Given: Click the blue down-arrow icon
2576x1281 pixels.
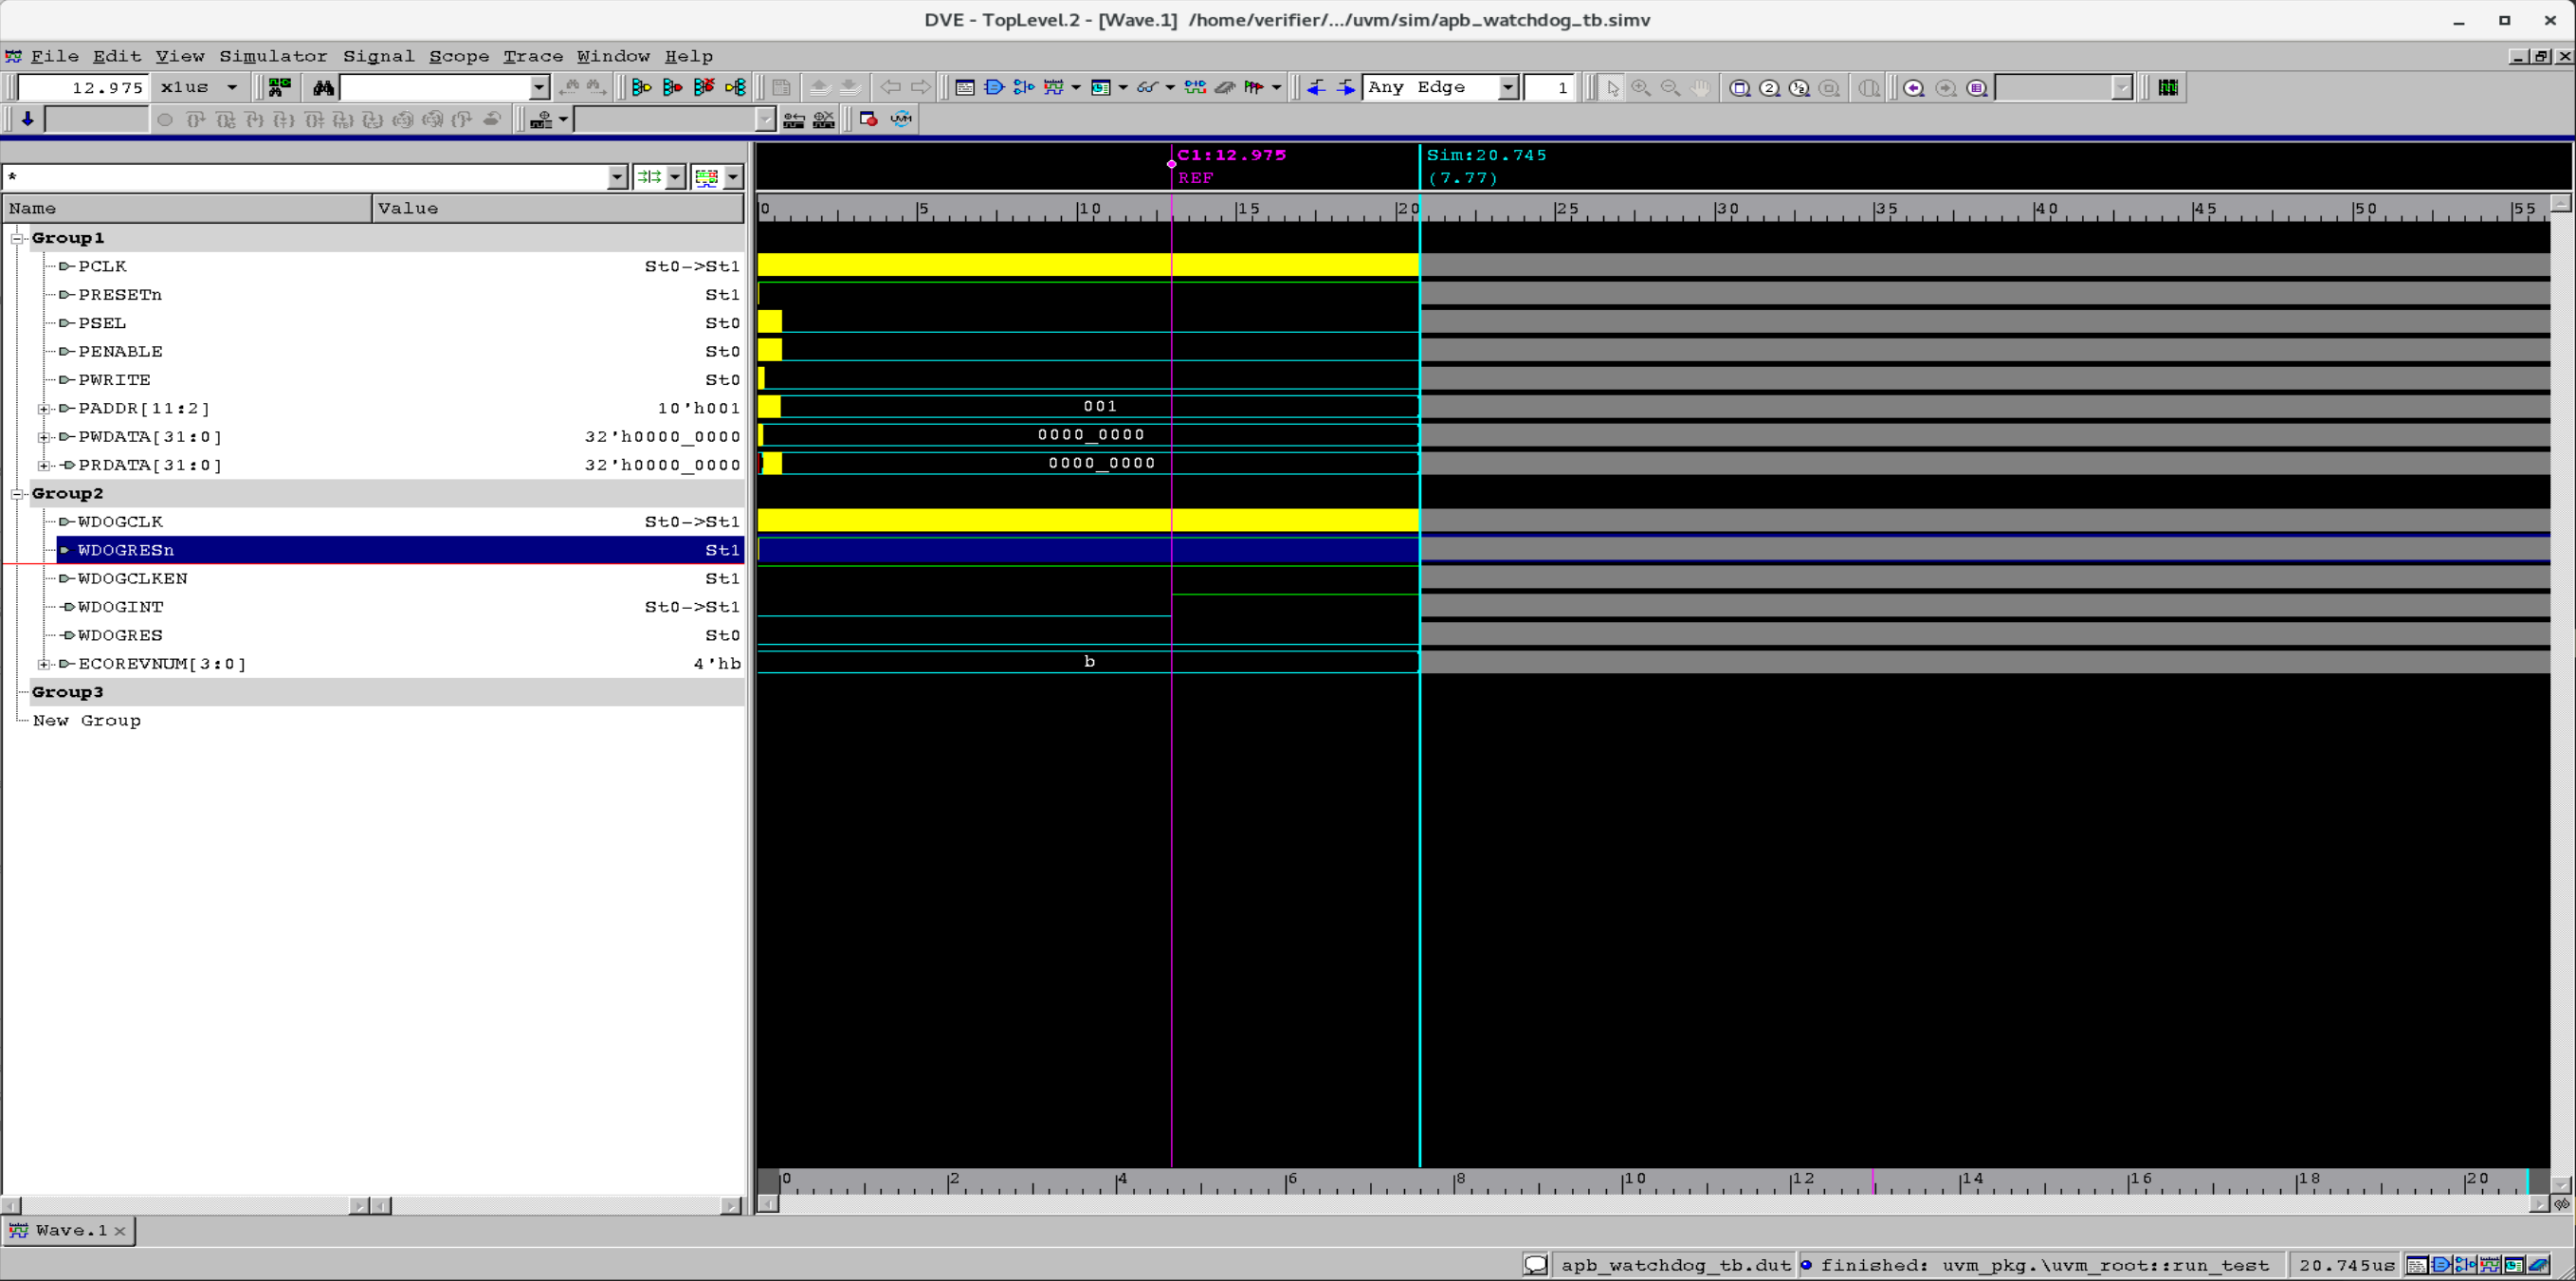Looking at the screenshot, I should click(x=27, y=119).
